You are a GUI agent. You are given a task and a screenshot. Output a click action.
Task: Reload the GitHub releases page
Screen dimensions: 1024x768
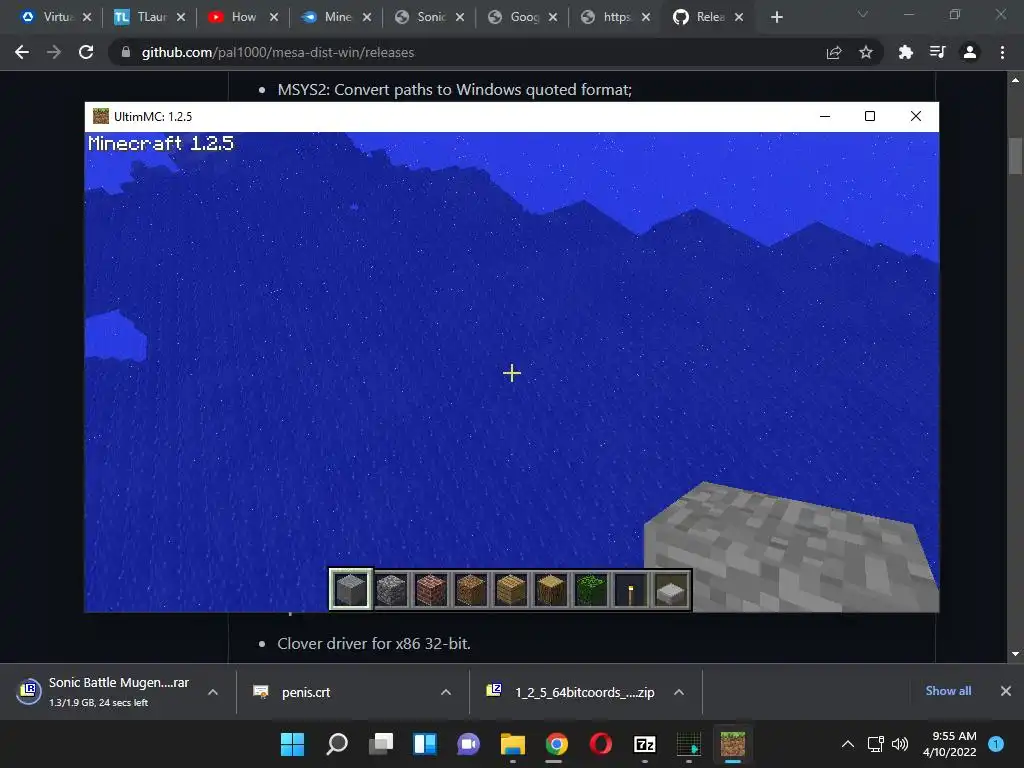click(x=86, y=52)
